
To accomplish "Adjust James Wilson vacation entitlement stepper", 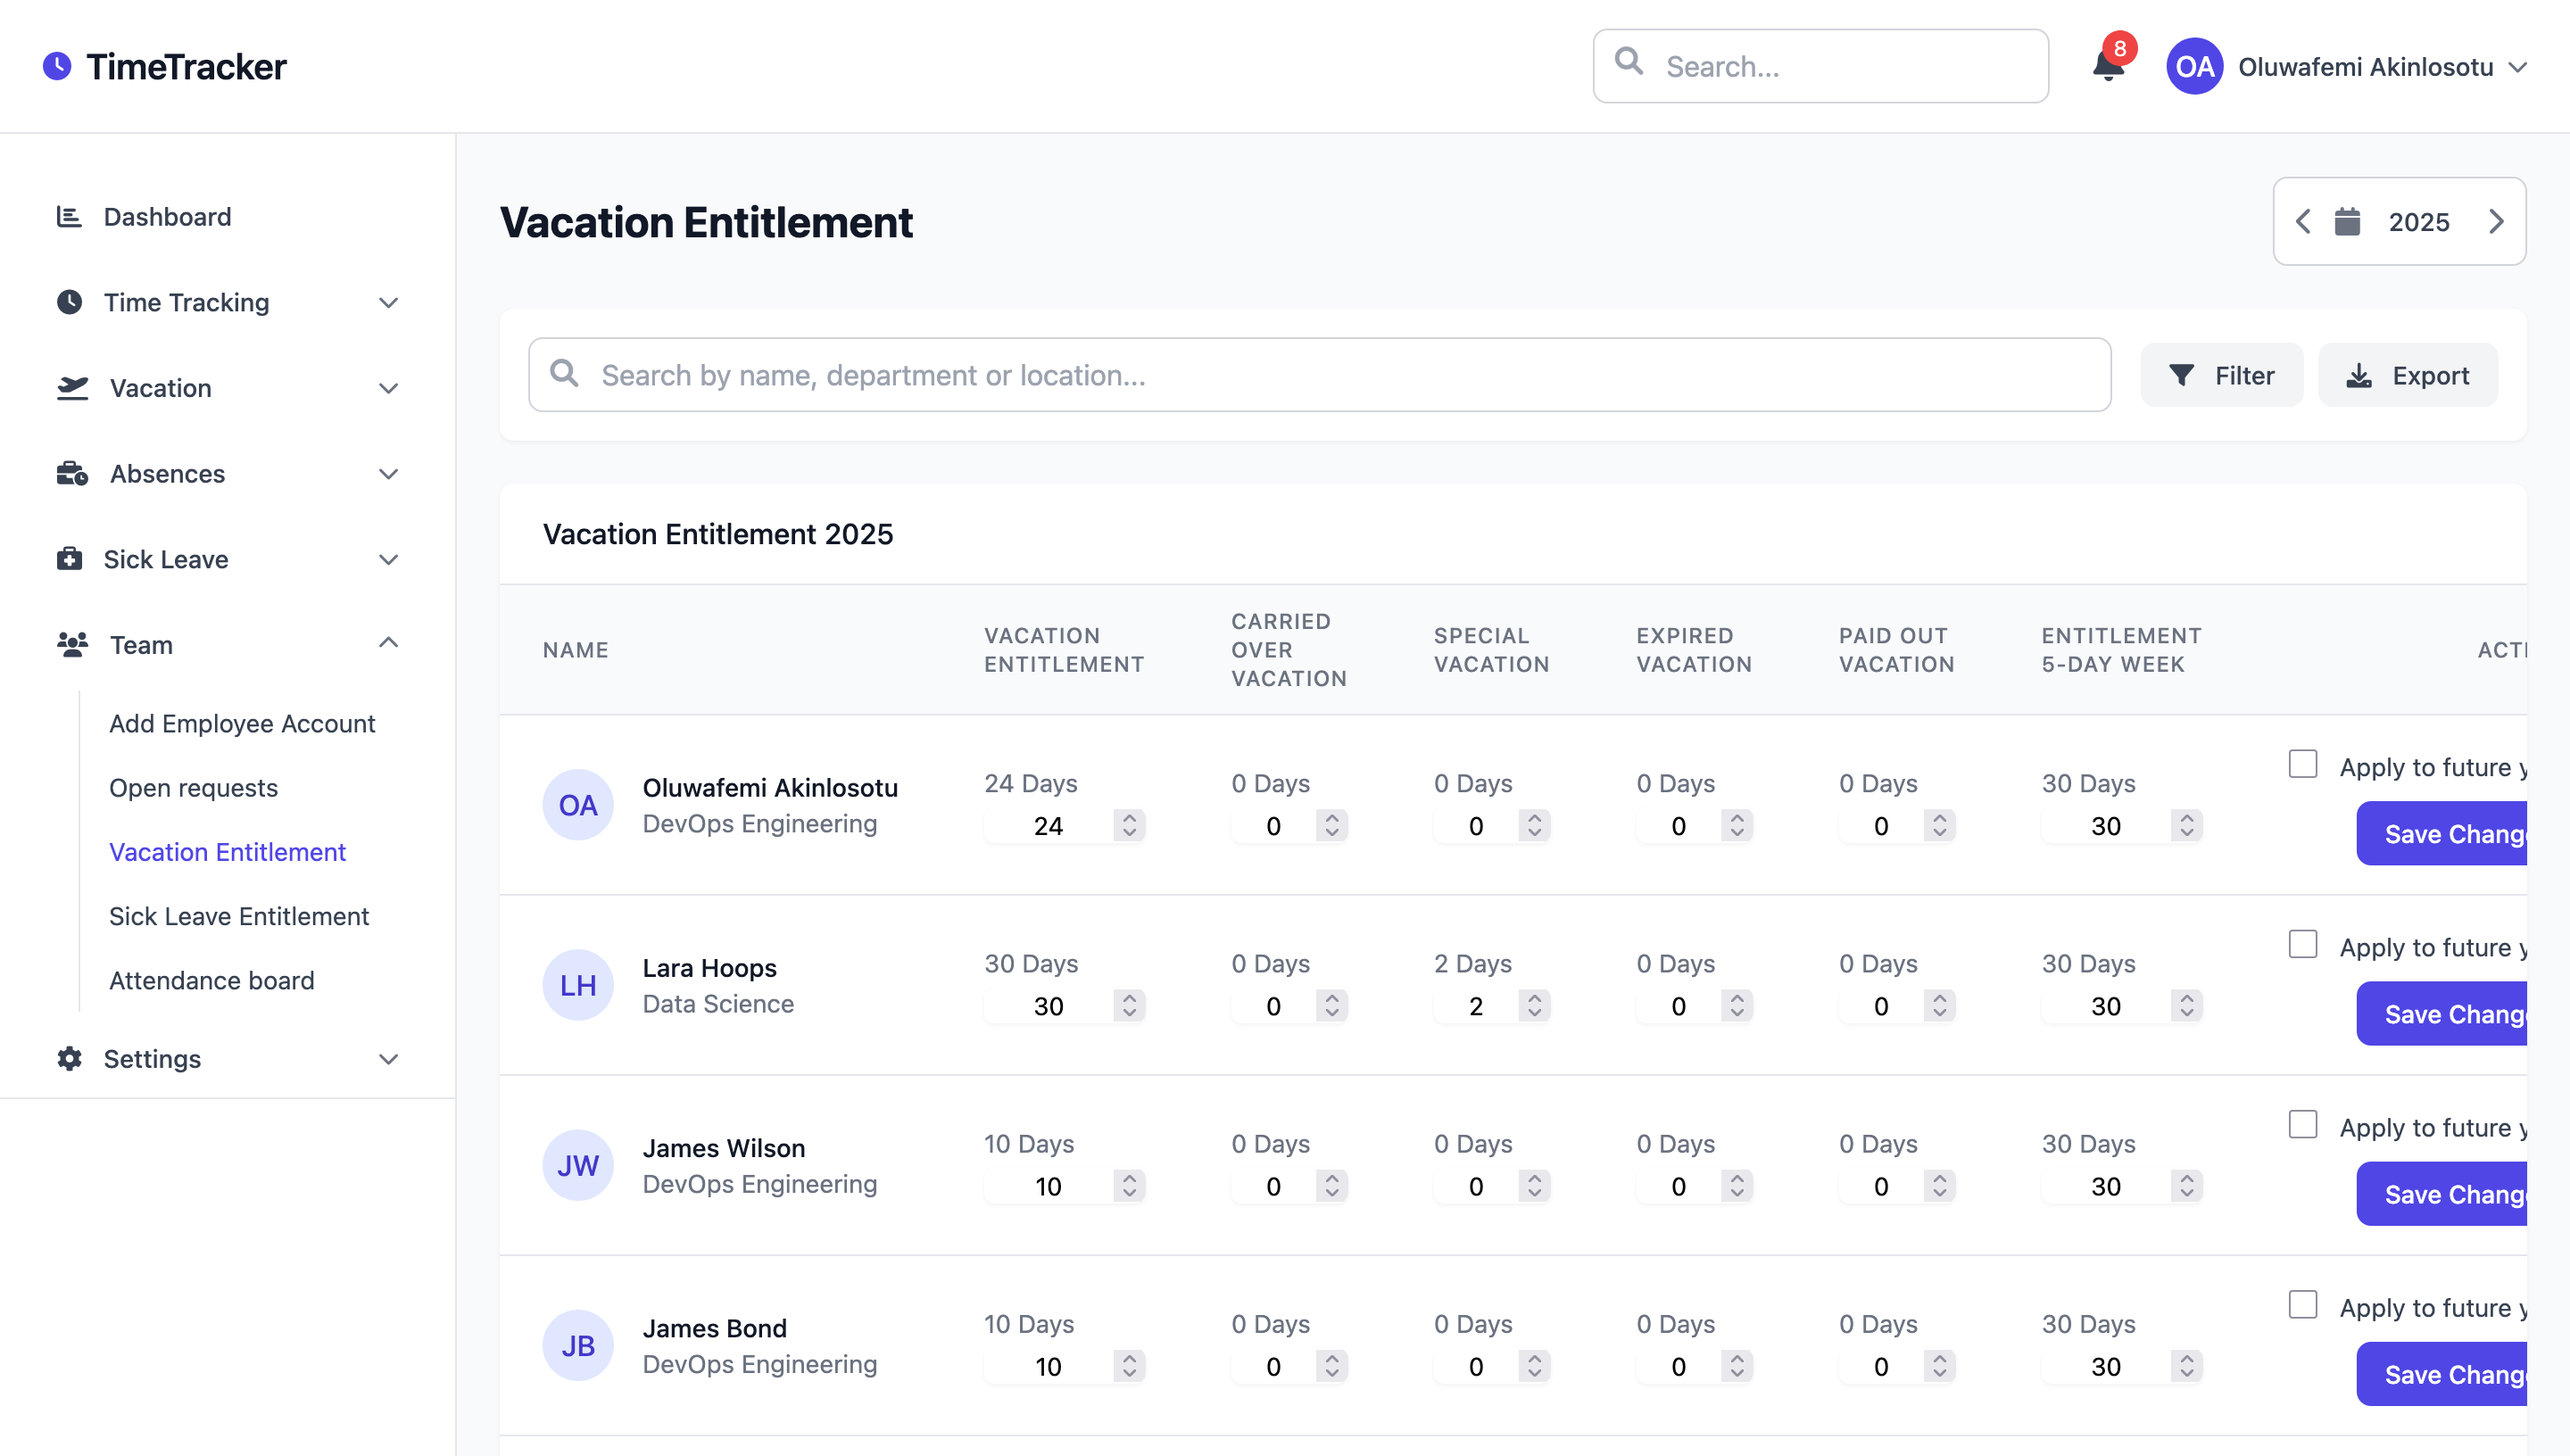I will pos(1129,1185).
